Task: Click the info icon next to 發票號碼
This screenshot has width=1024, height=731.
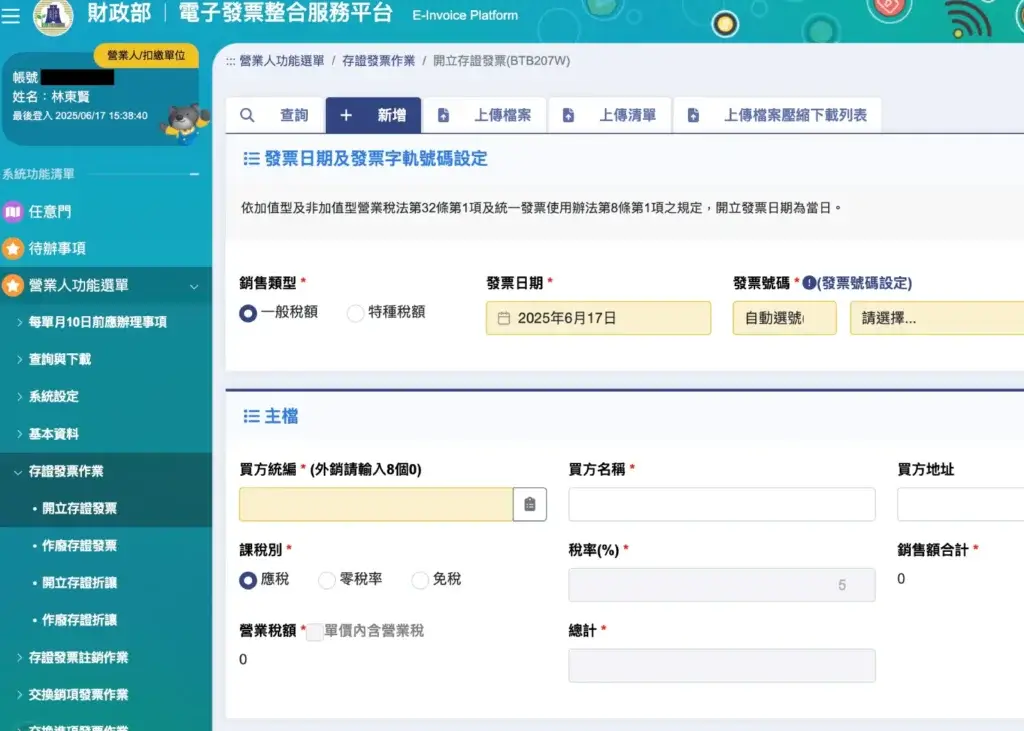Action: coord(809,283)
